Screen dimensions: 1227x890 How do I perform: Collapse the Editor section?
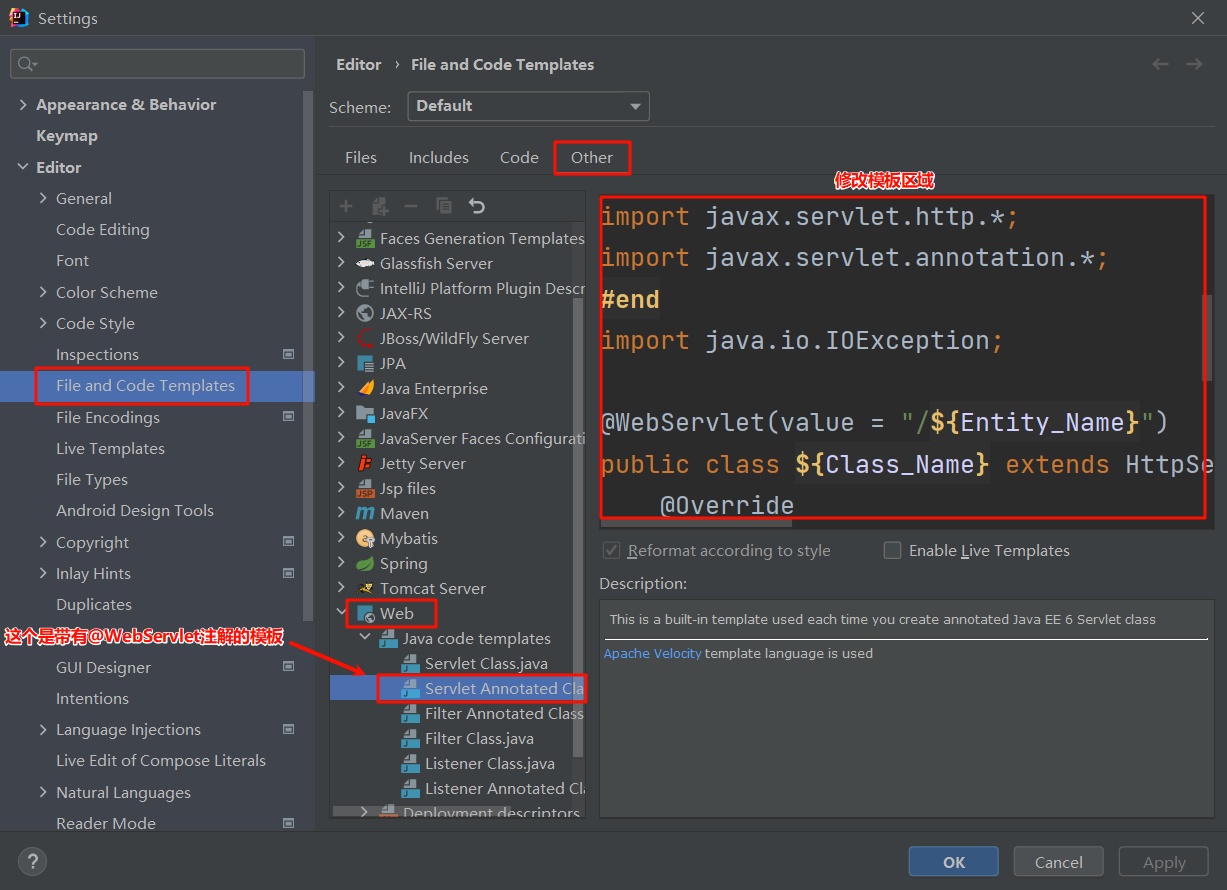pos(23,167)
